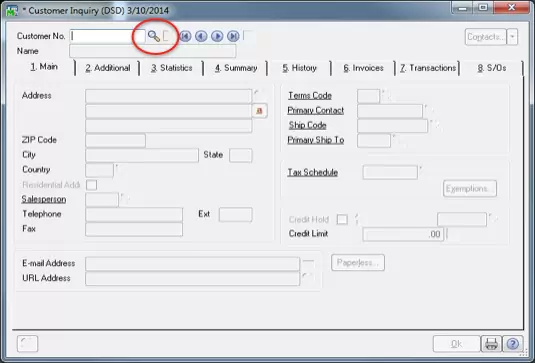Click the application icon in the title bar
Image resolution: width=535 pixels, height=363 pixels.
coord(13,11)
